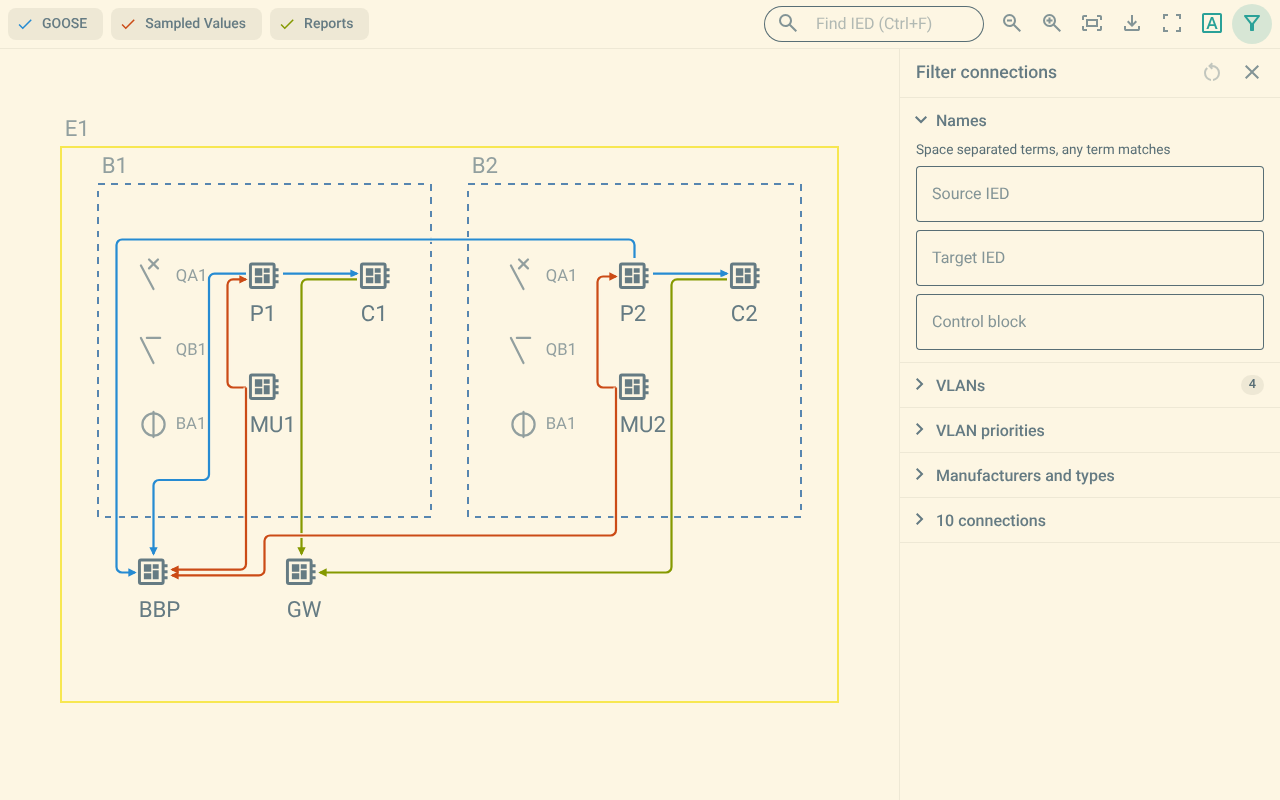Expand Manufacturers and types section
This screenshot has height=800, width=1280.
click(x=1090, y=475)
